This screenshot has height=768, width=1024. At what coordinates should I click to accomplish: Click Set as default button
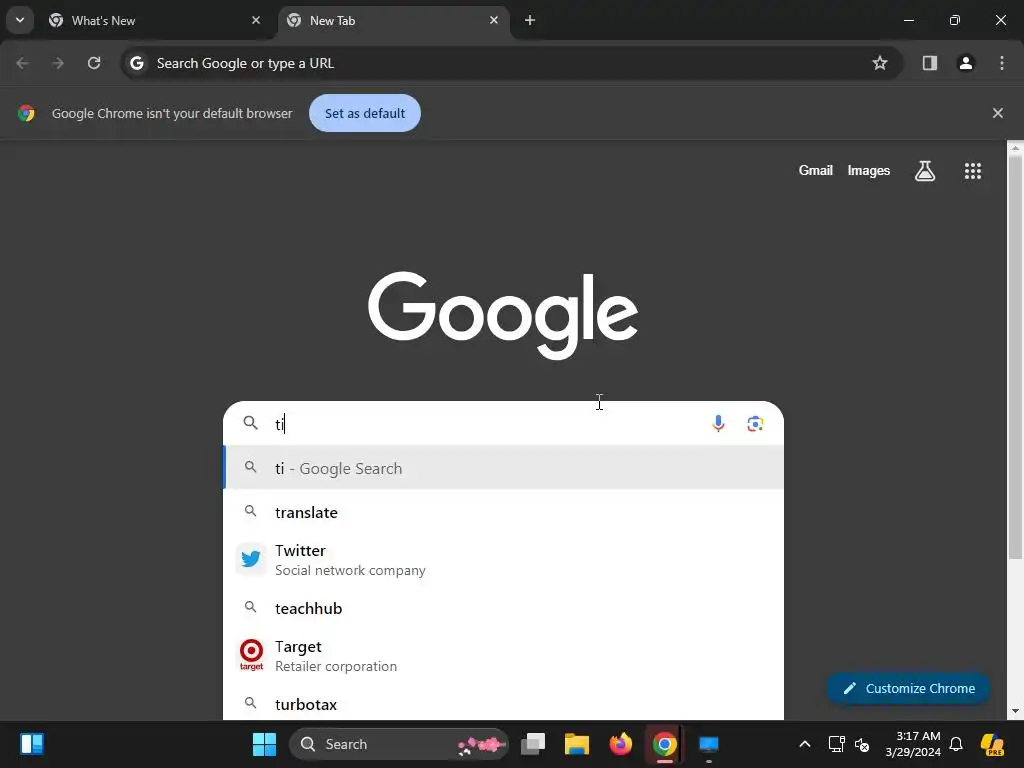pyautogui.click(x=364, y=113)
